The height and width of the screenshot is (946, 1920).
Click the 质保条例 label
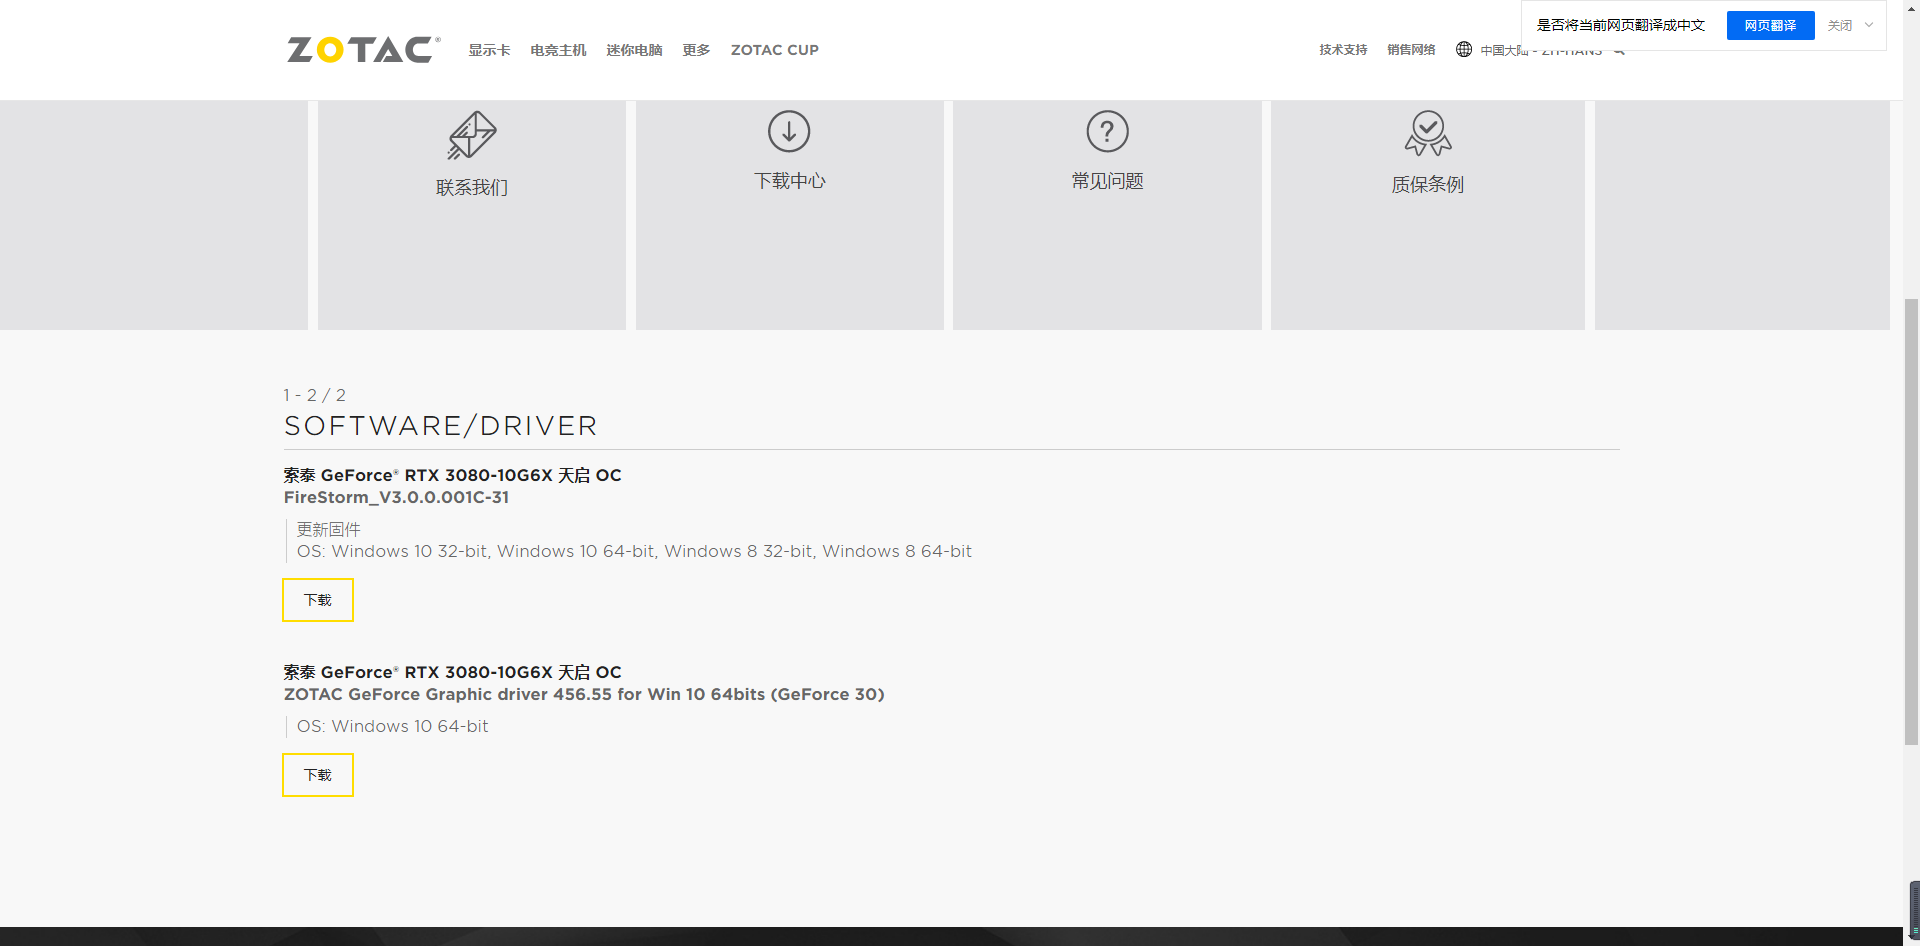pos(1428,184)
